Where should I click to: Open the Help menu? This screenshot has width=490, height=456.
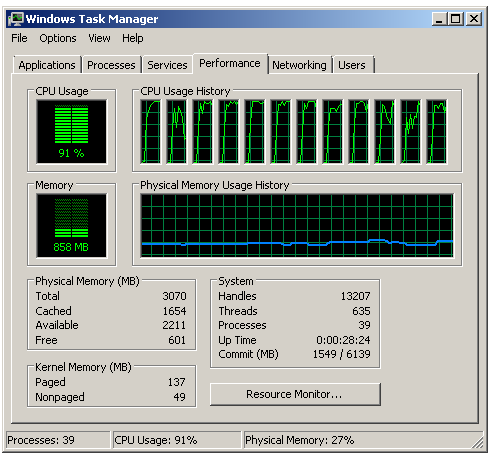(133, 38)
